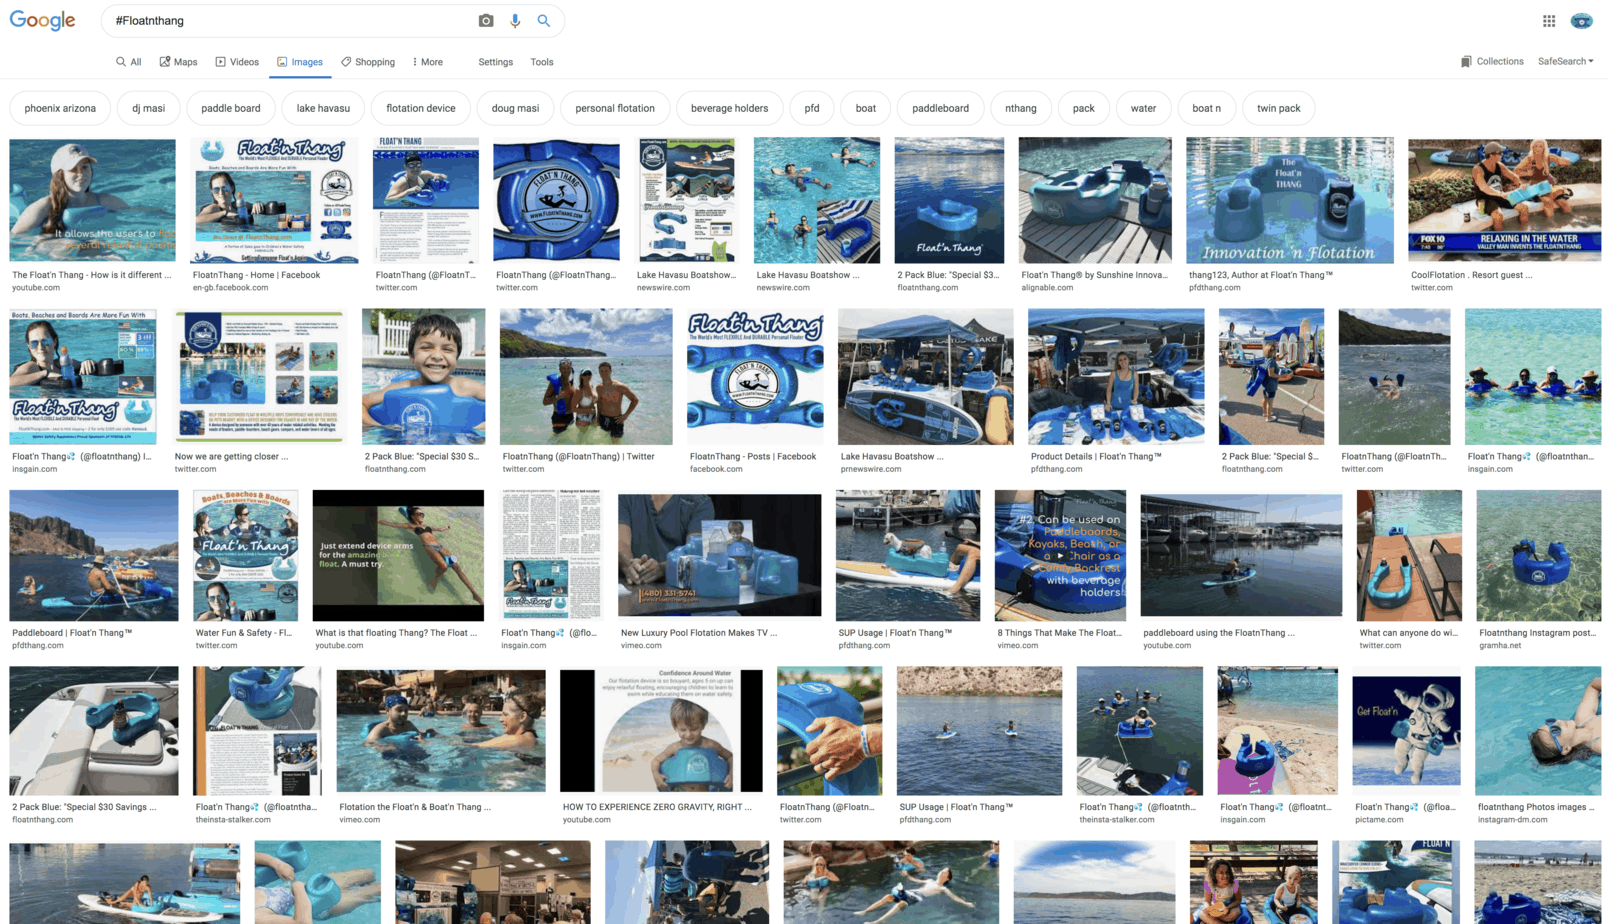Click the 'thang123, Author at Float'n Thang™' caption

pos(1261,275)
